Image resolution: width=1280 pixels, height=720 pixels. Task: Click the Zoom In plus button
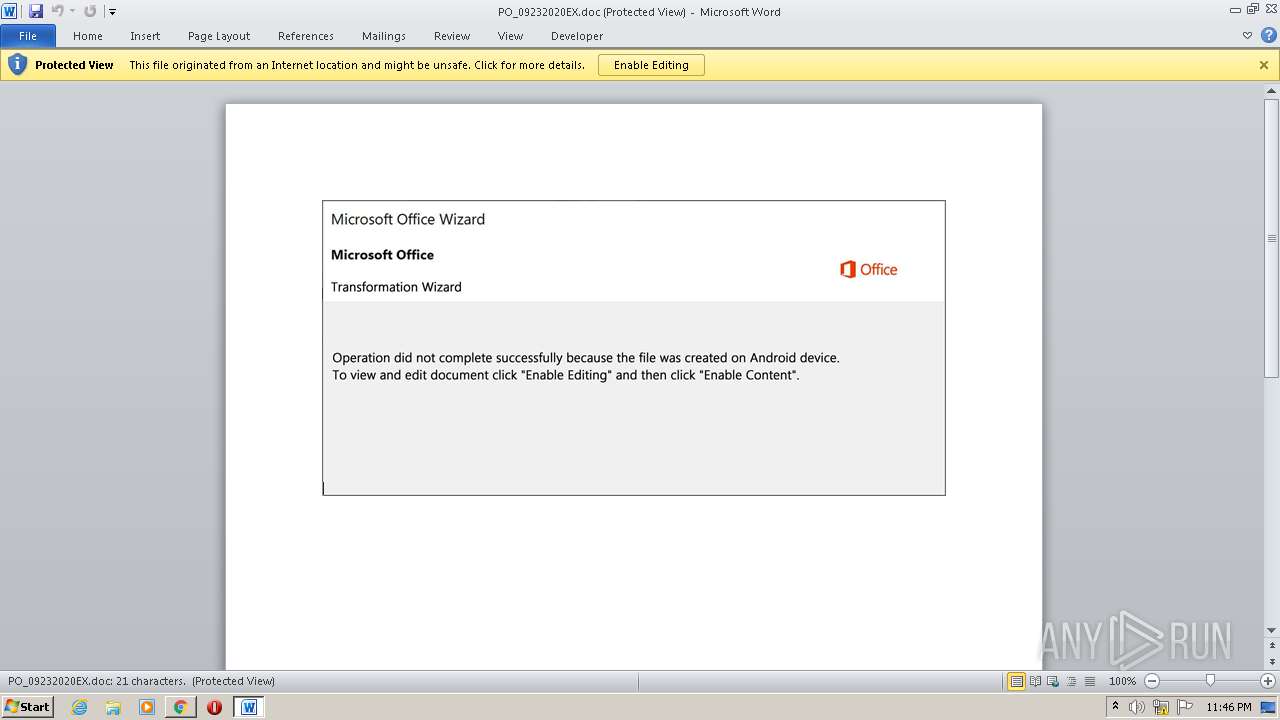tap(1268, 681)
